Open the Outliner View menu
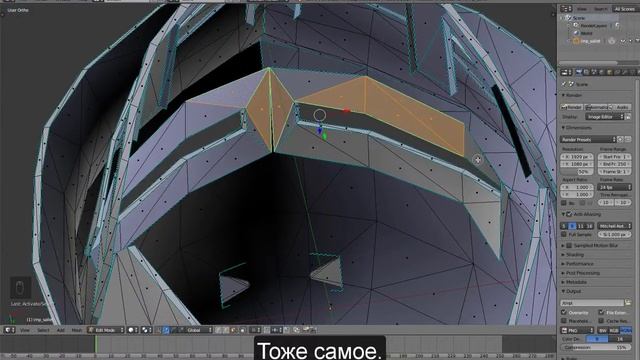Image resolution: width=640 pixels, height=360 pixels. [582, 9]
